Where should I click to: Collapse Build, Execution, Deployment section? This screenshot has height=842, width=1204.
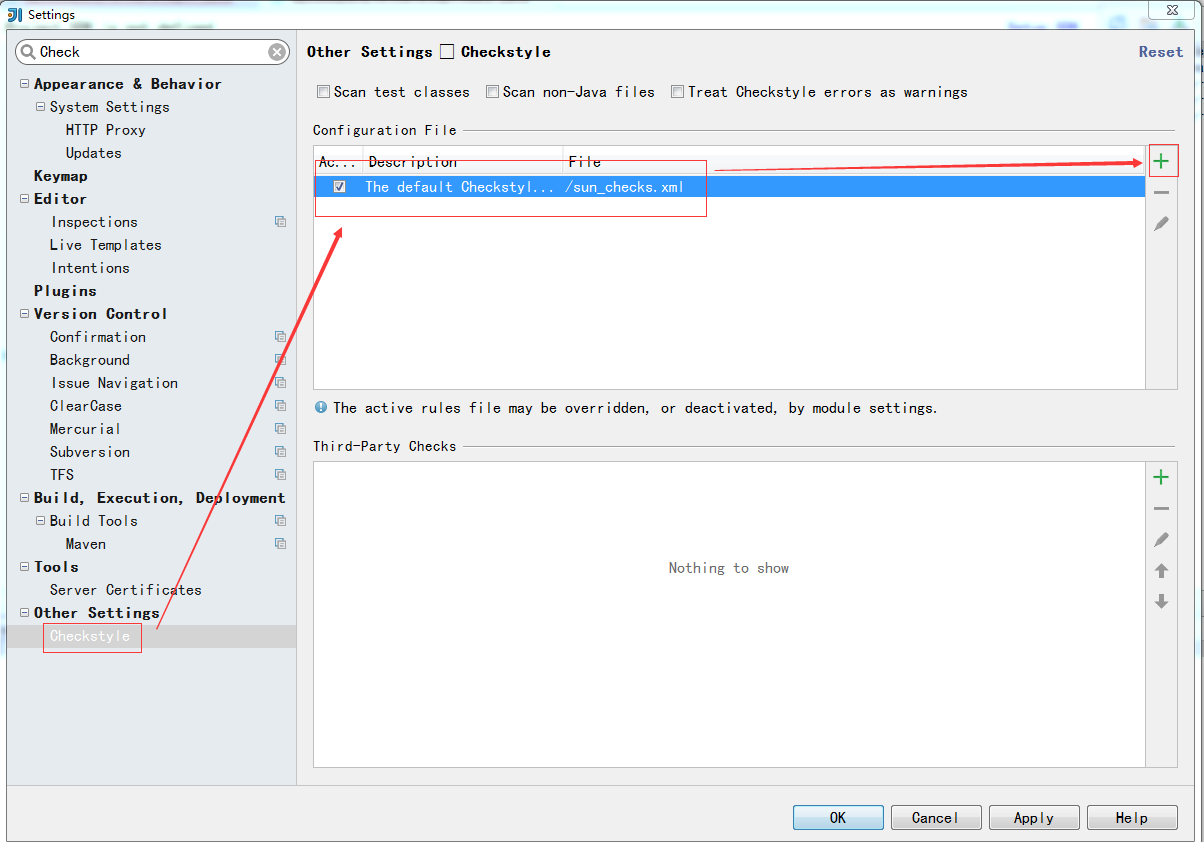24,498
